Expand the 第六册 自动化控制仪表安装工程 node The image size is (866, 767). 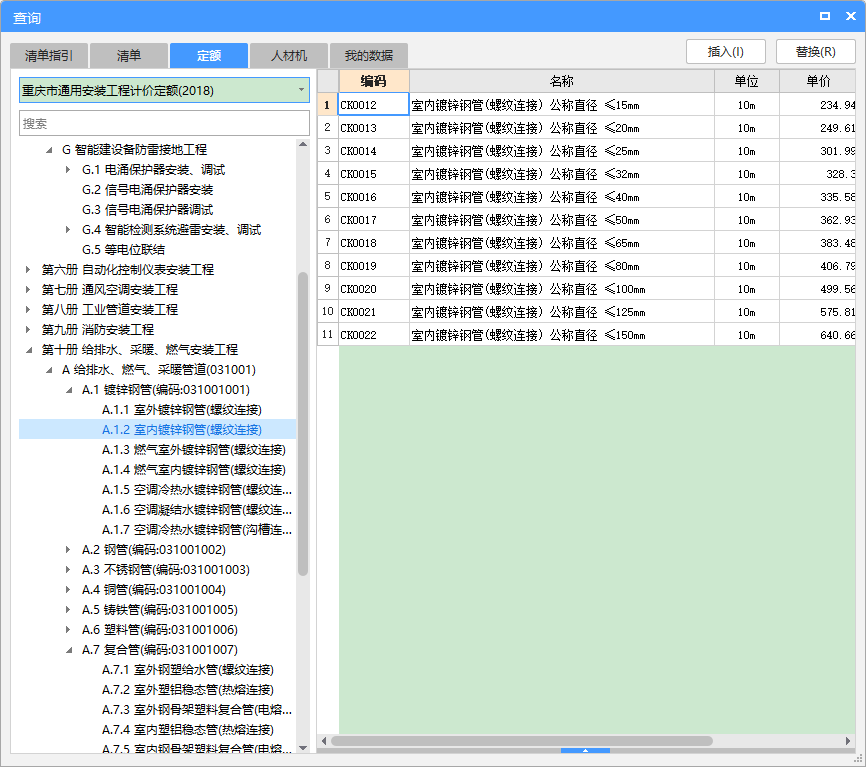point(28,270)
